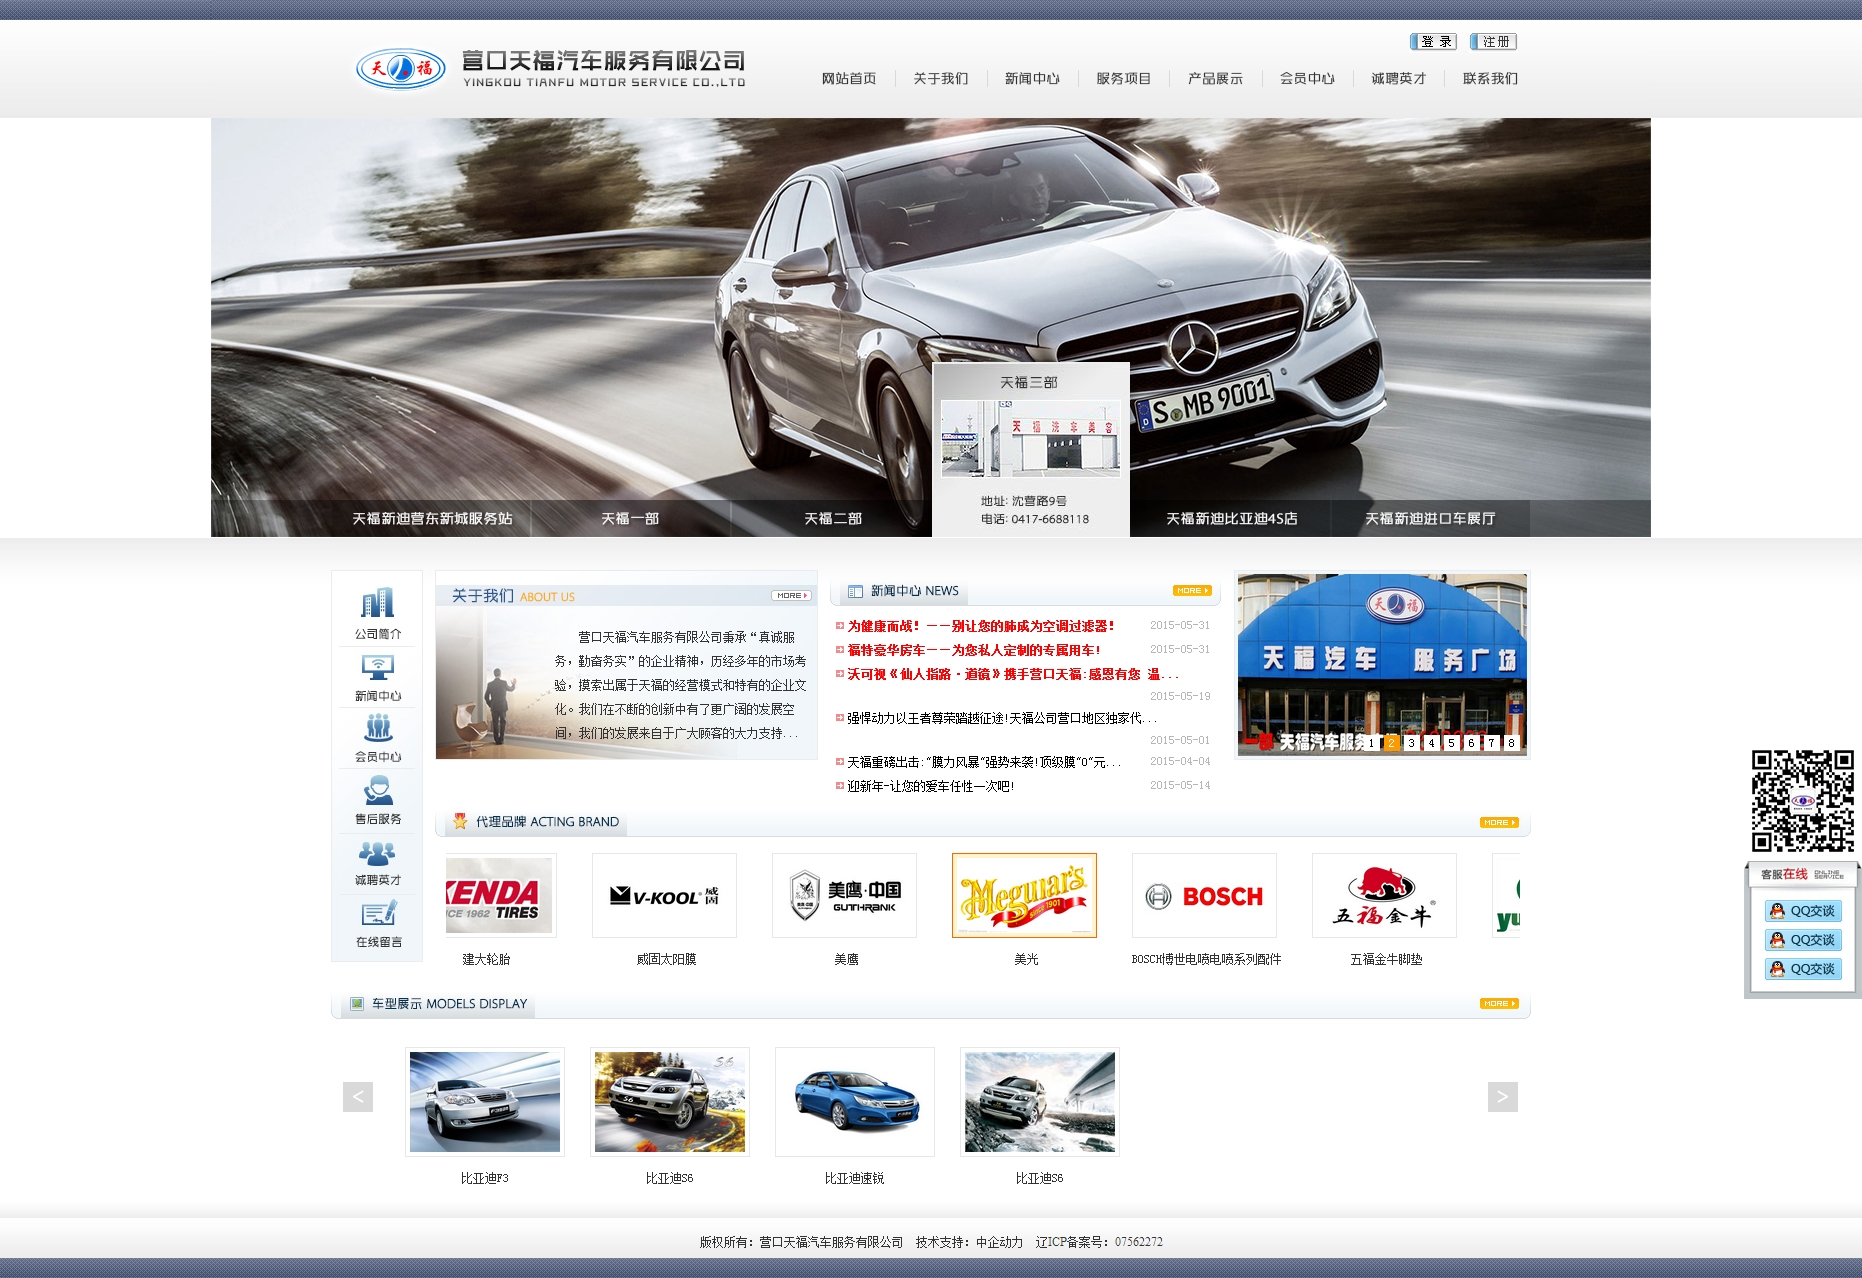Open the 会员中心 people sidebar icon
1862x1278 pixels.
pyautogui.click(x=377, y=728)
